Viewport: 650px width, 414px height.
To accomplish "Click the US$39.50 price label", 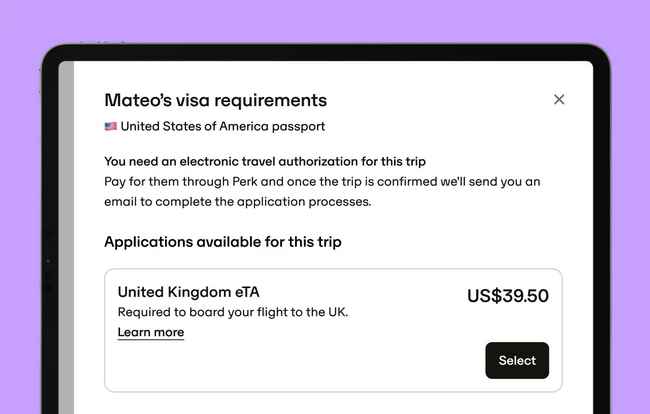I will (508, 296).
